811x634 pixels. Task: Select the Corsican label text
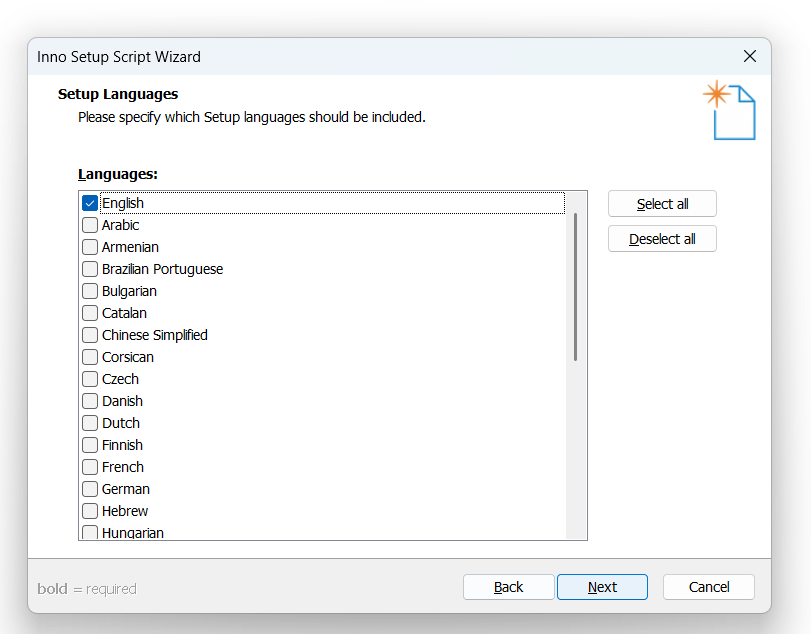pos(128,357)
